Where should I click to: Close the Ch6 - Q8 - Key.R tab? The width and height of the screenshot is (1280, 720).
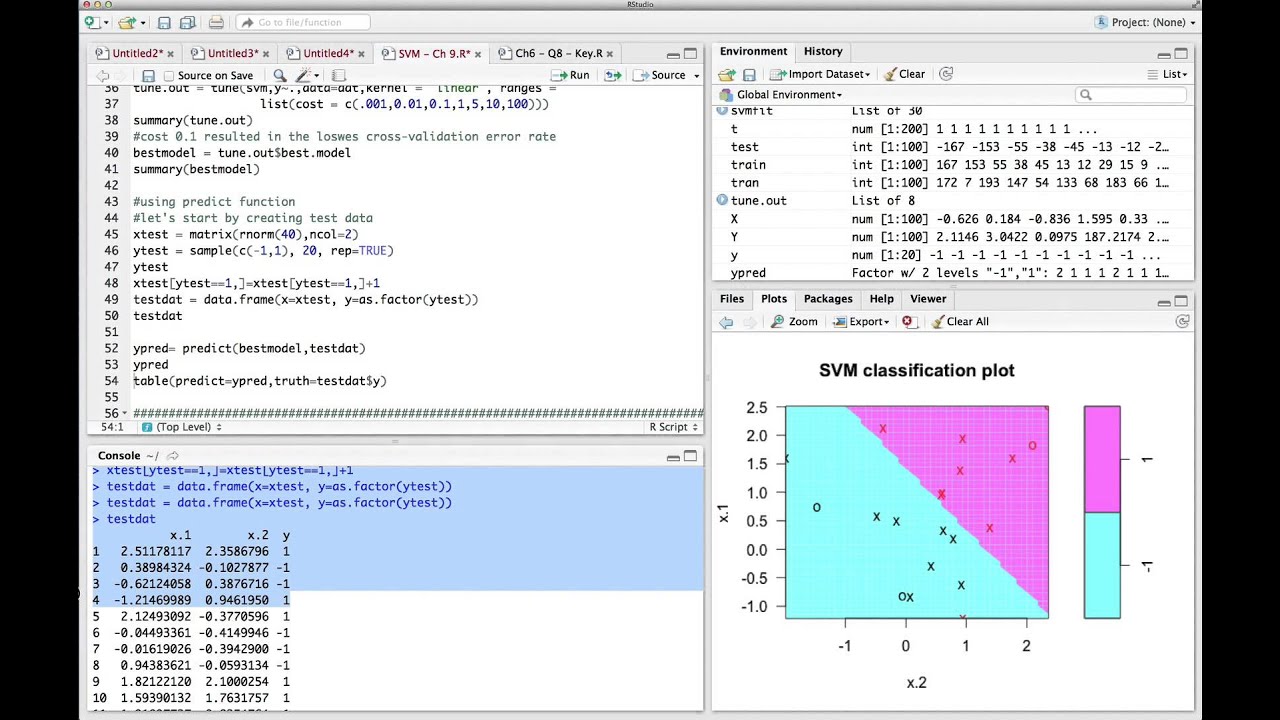(x=610, y=54)
